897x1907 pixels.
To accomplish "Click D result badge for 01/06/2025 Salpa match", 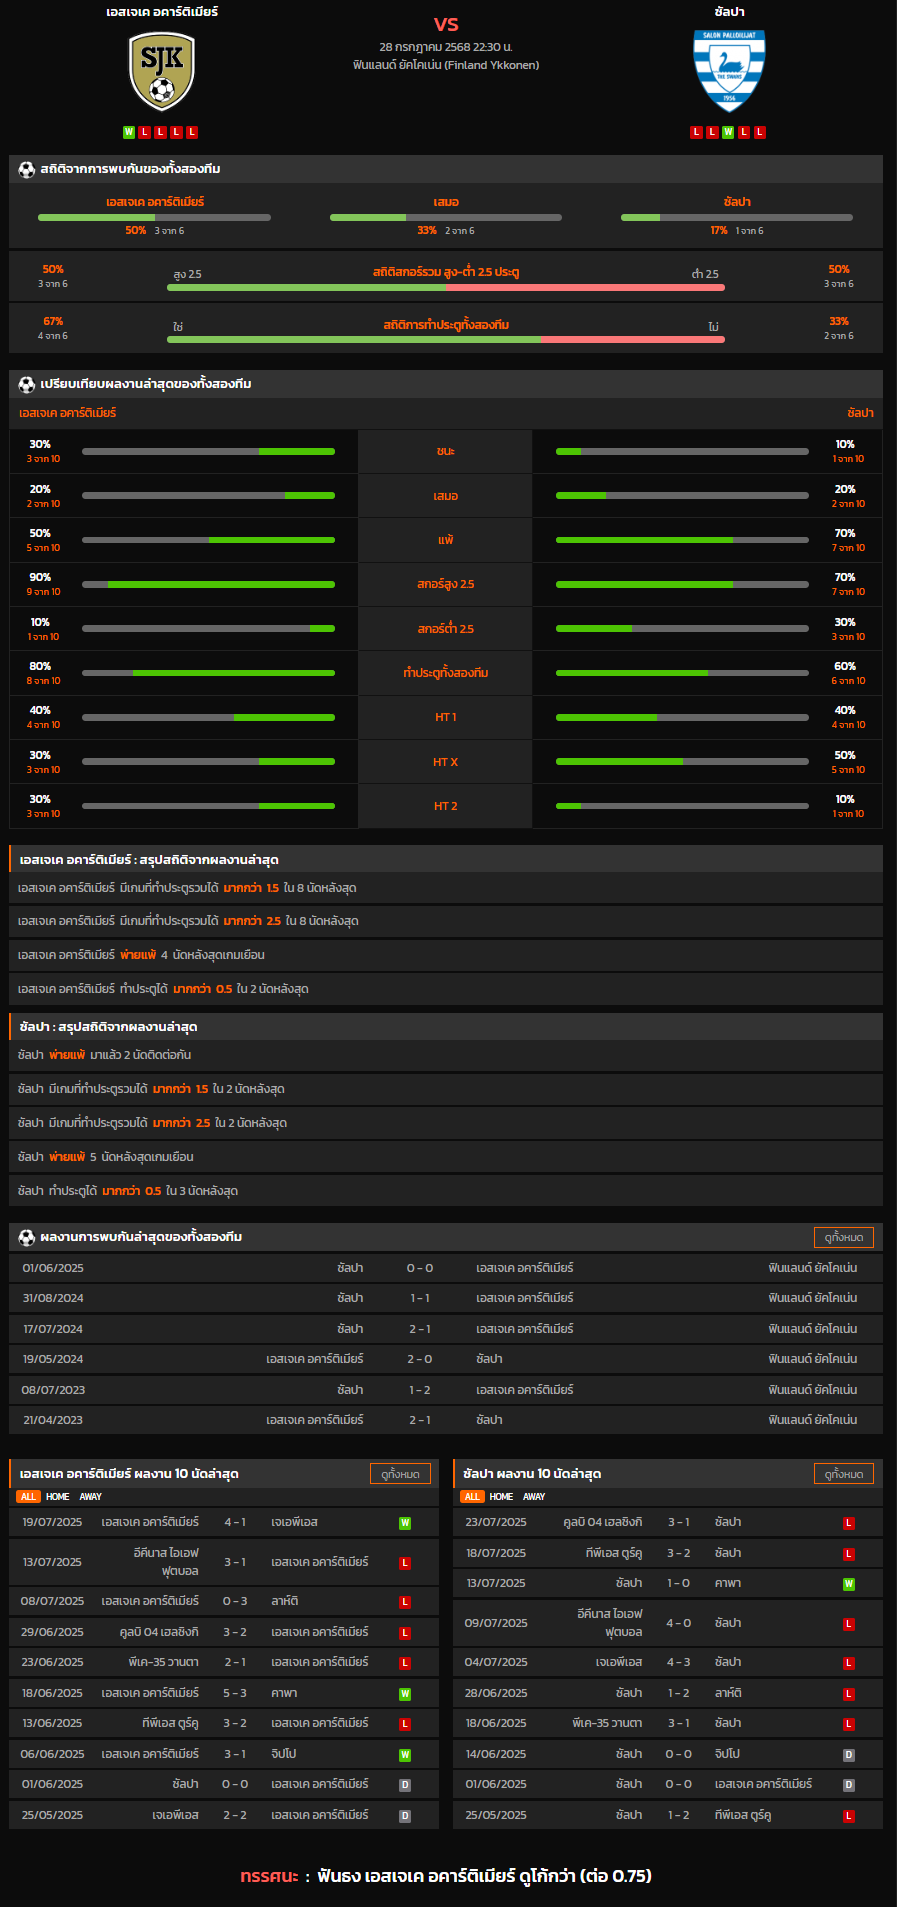I will (849, 1785).
